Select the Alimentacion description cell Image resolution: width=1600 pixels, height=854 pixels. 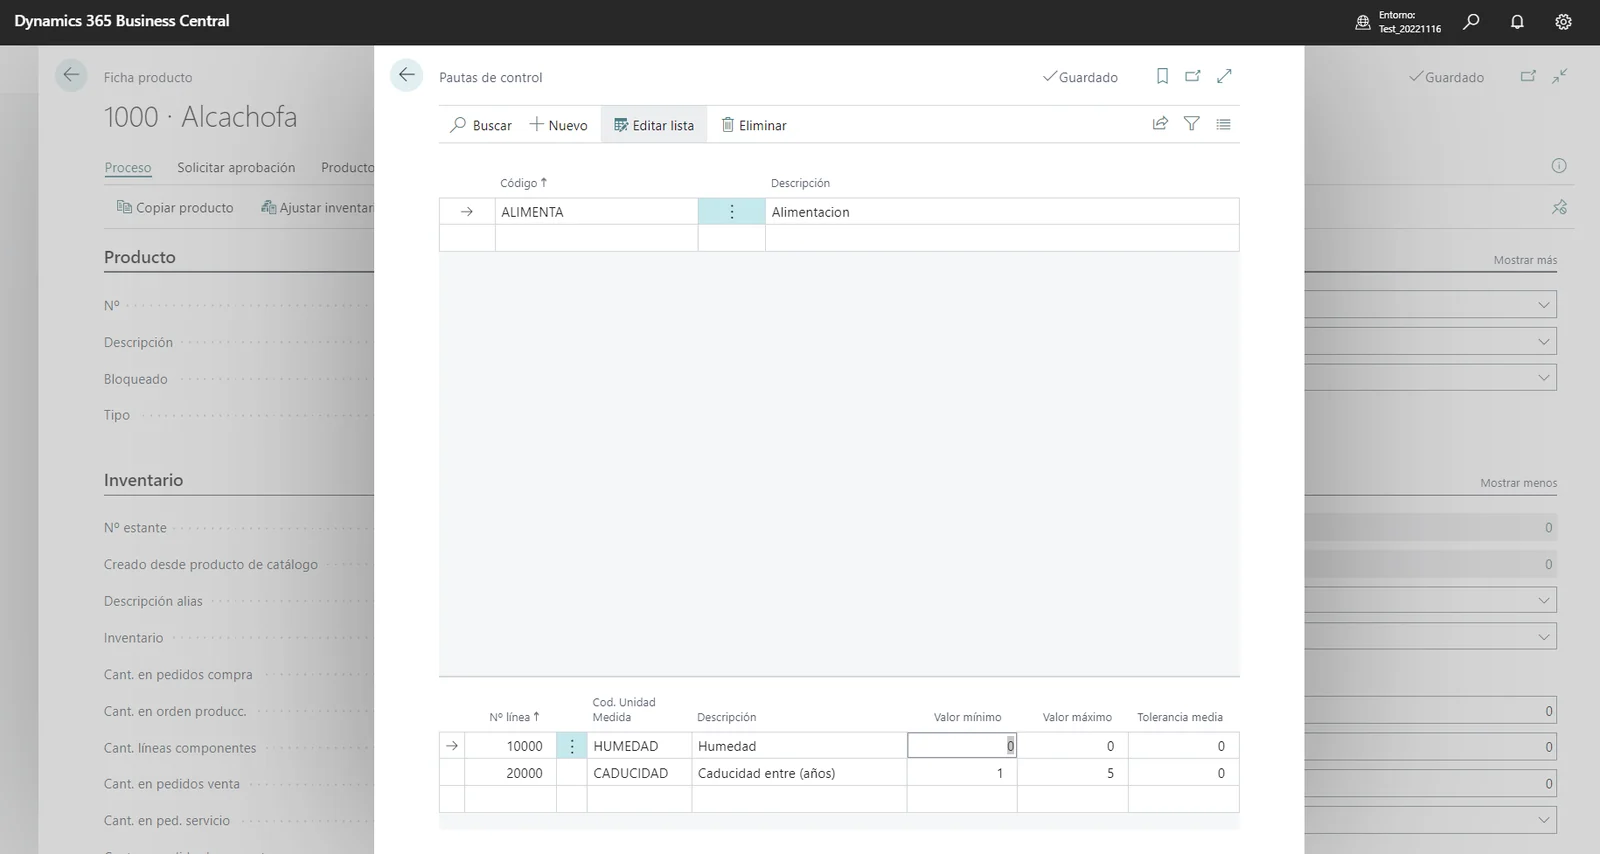pos(1002,212)
